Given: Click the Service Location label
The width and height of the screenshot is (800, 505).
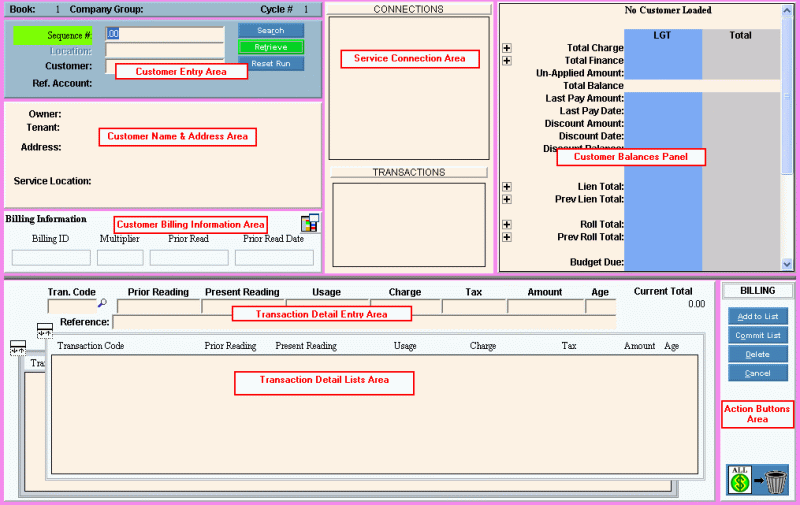Looking at the screenshot, I should 53,181.
